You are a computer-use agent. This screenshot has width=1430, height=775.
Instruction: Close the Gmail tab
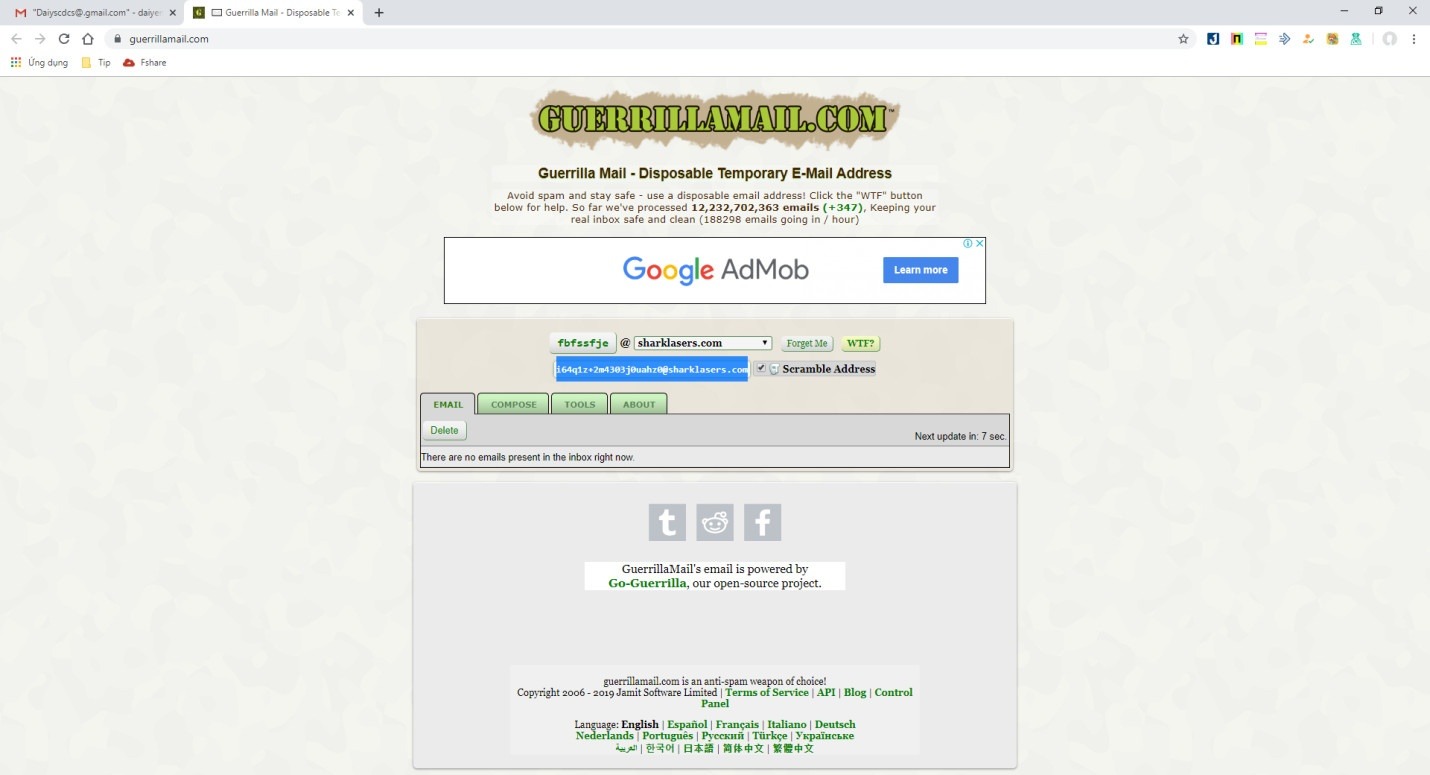pyautogui.click(x=171, y=13)
